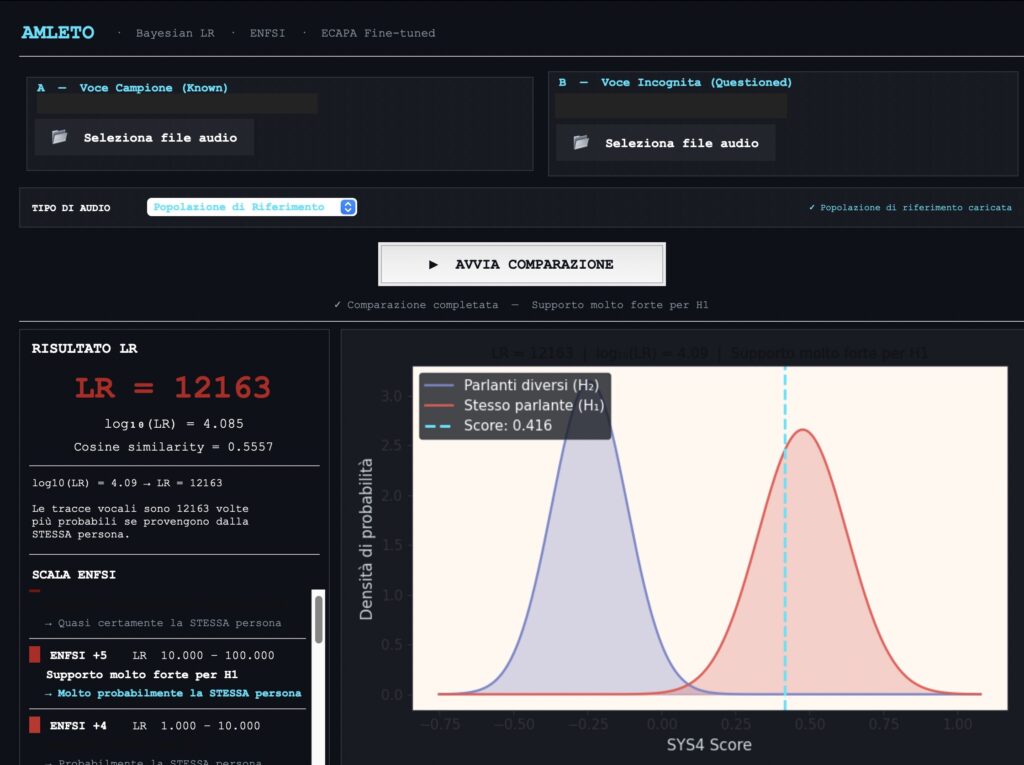Click the 'ENFSI +5' scale label
The image size is (1024, 765).
coord(78,655)
